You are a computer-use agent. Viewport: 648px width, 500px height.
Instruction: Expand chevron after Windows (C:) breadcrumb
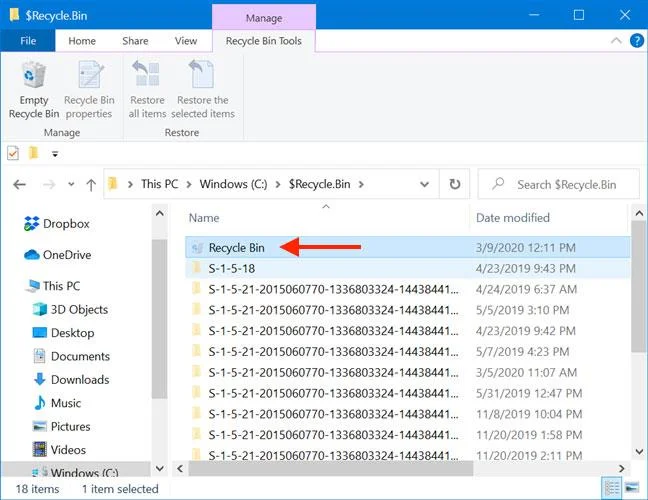coord(278,184)
